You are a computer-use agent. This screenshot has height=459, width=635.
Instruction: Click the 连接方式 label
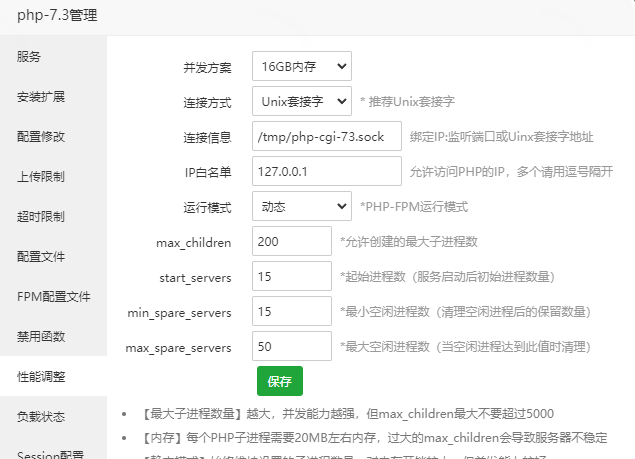[x=207, y=102]
